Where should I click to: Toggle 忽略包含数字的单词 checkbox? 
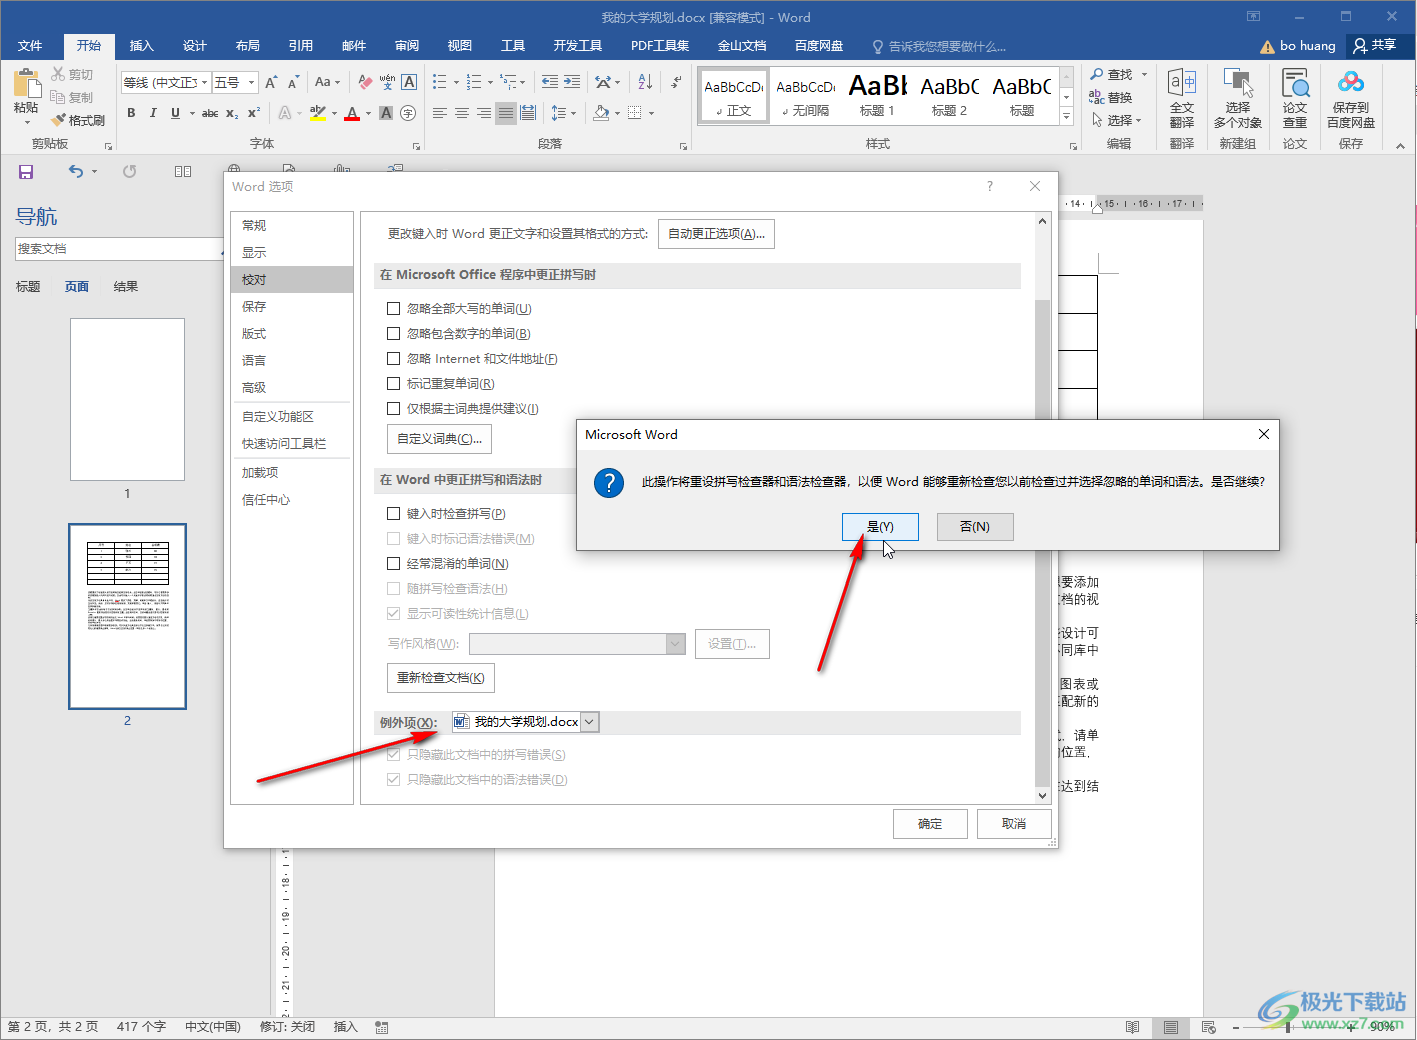394,334
